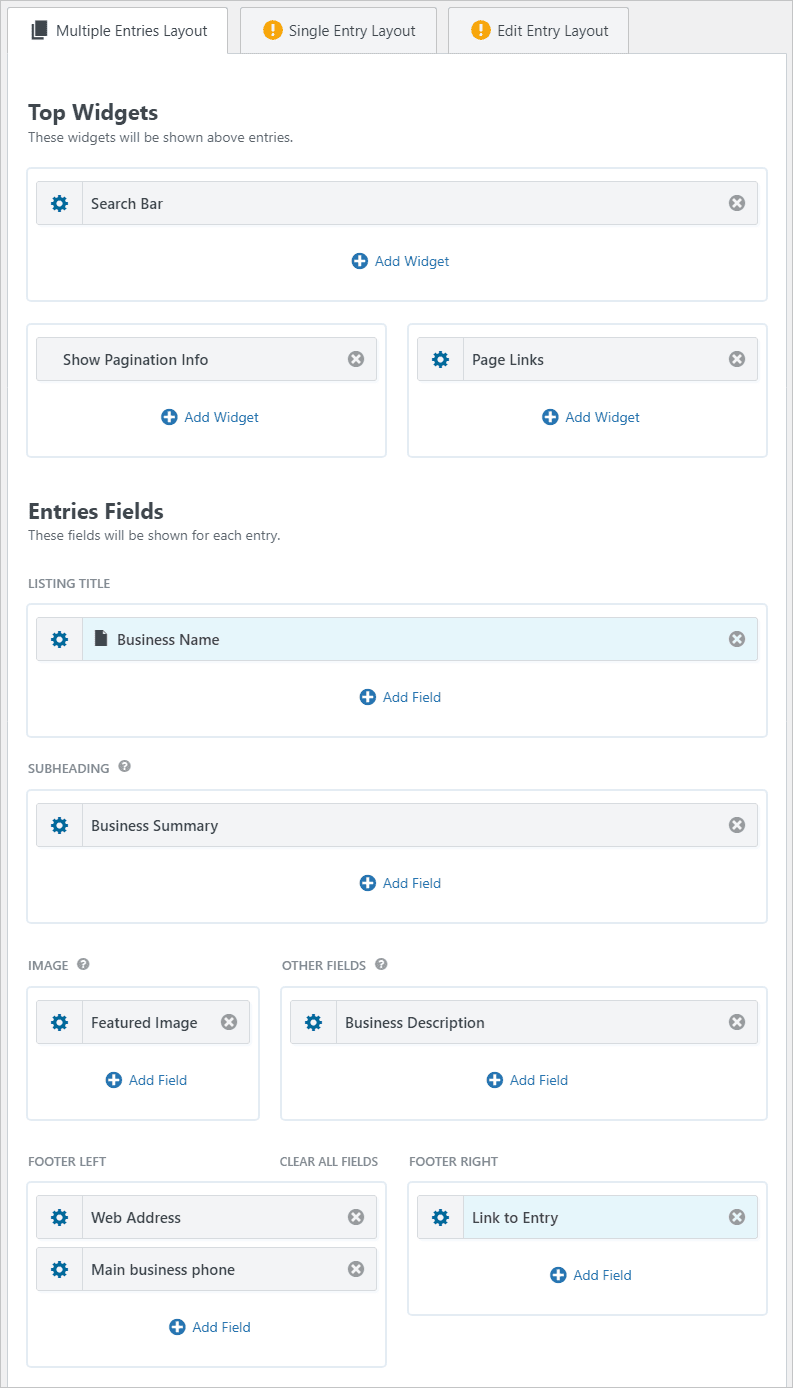Screen dimensions: 793x1388
Task: Select the Page Links widget label
Action: click(x=508, y=360)
